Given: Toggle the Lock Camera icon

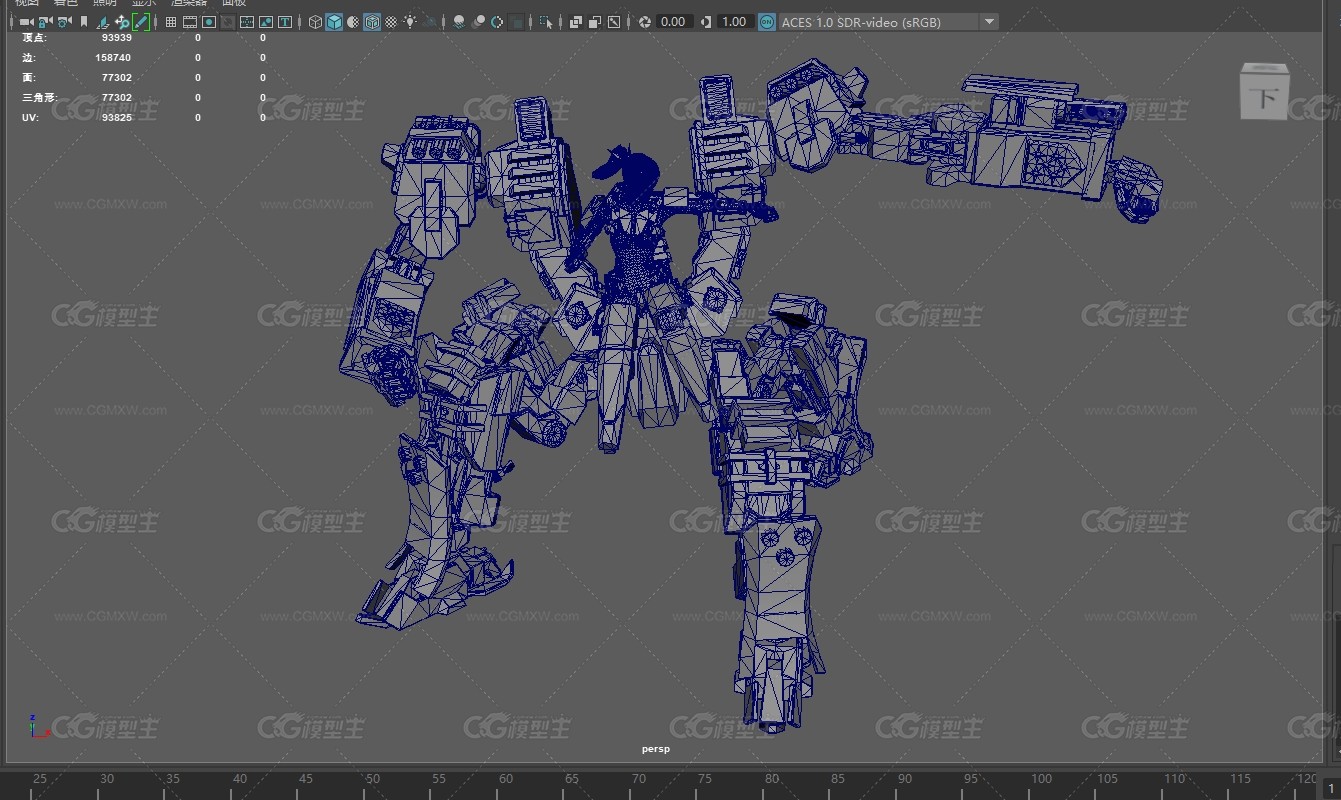Looking at the screenshot, I should (45, 22).
